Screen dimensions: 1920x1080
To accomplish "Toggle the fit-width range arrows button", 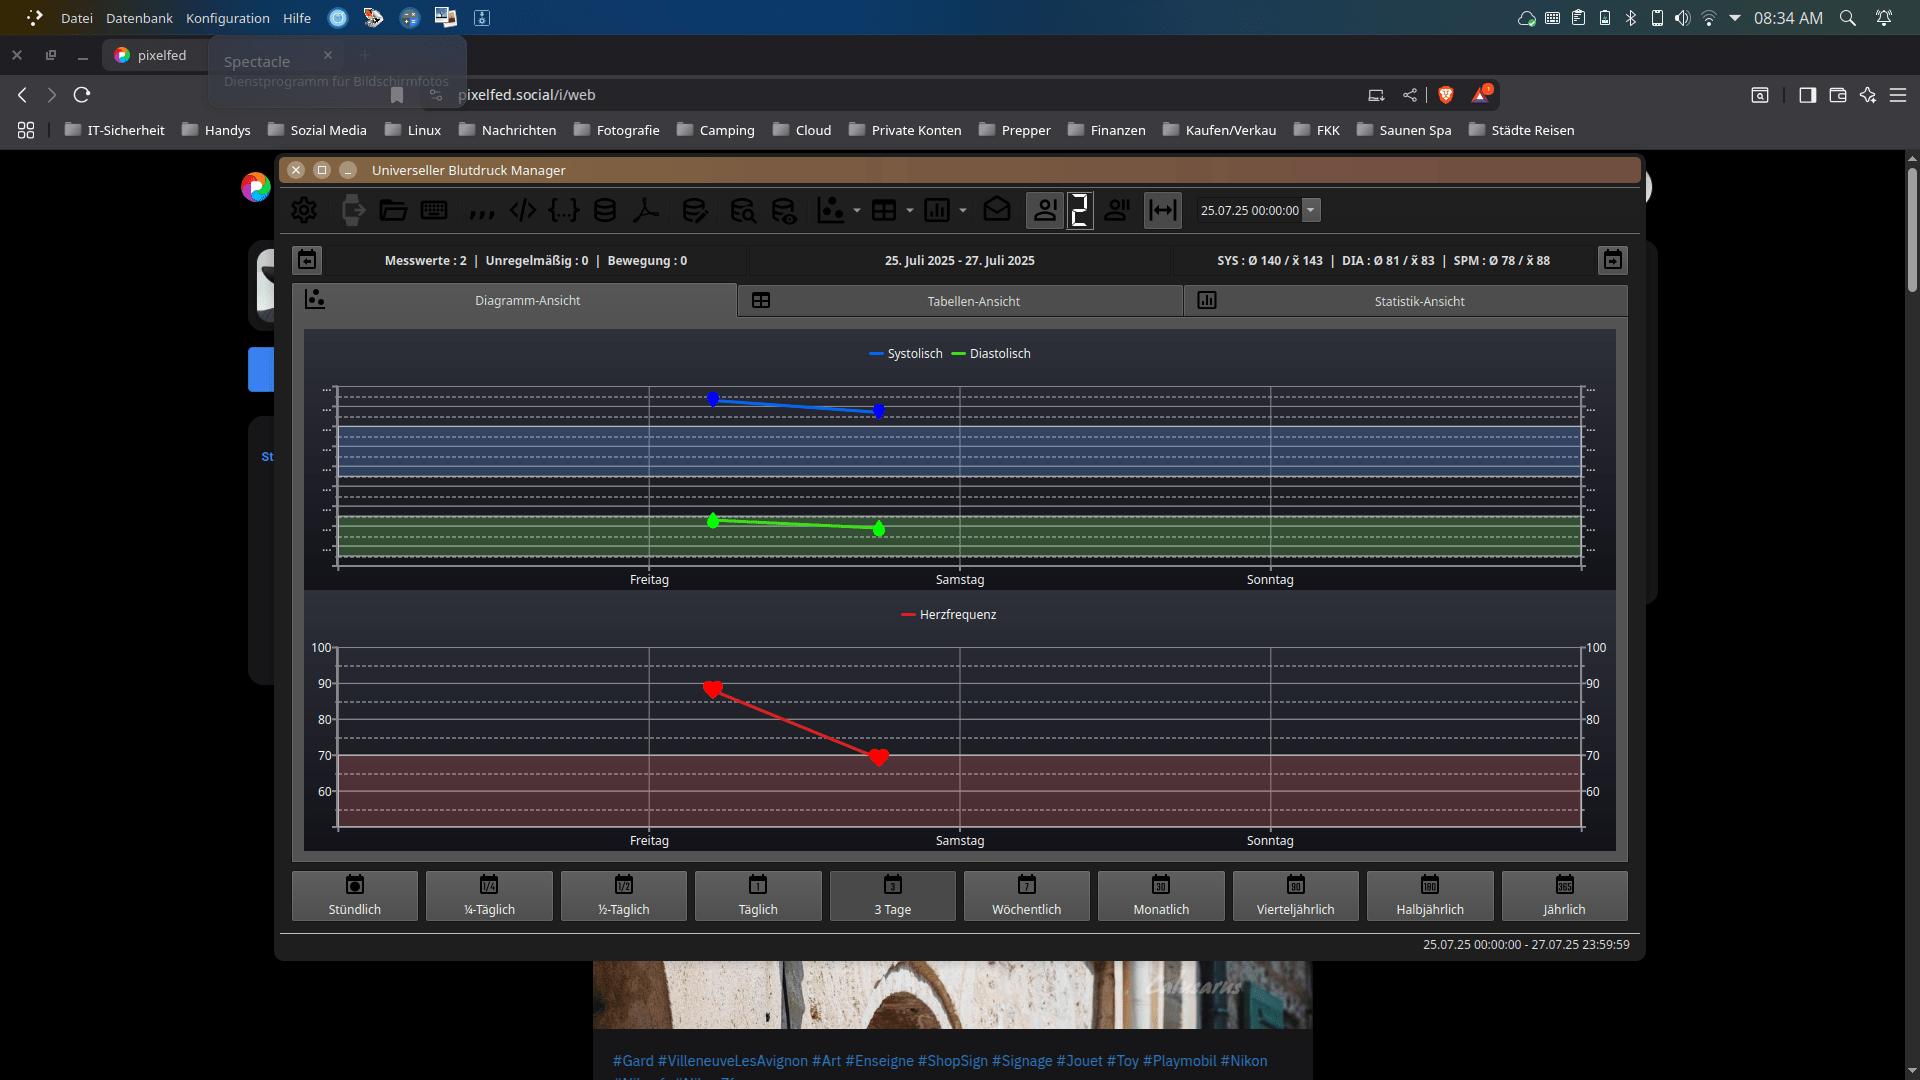I will [1162, 211].
